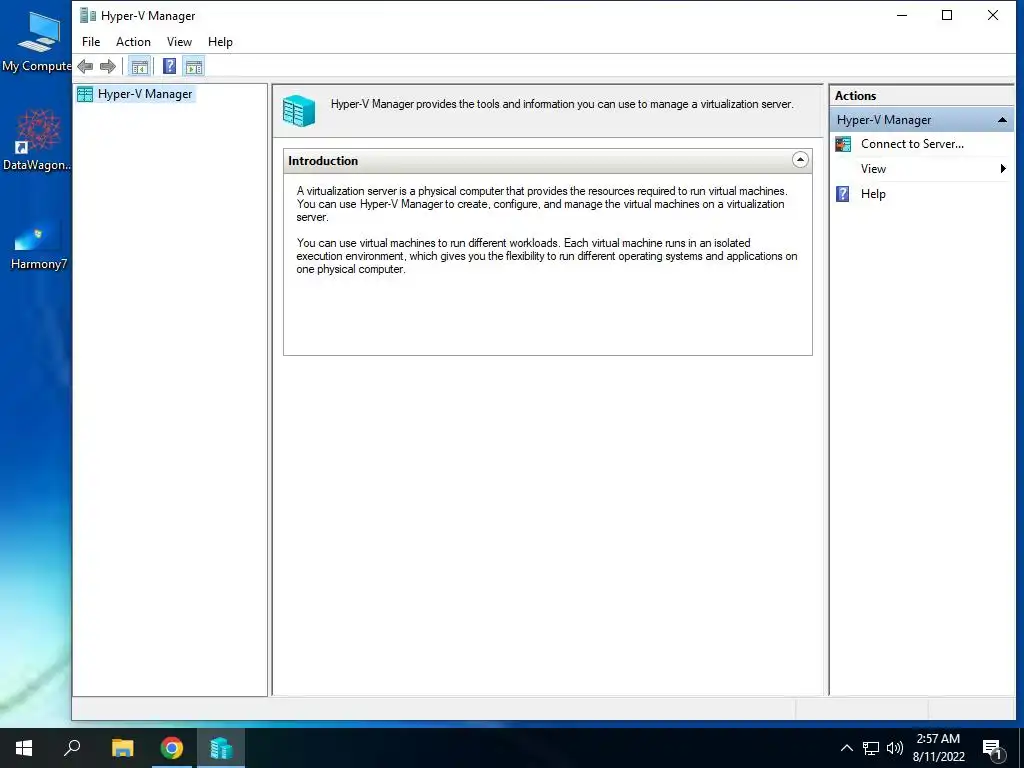
Task: Click Connect to Server action
Action: point(912,144)
